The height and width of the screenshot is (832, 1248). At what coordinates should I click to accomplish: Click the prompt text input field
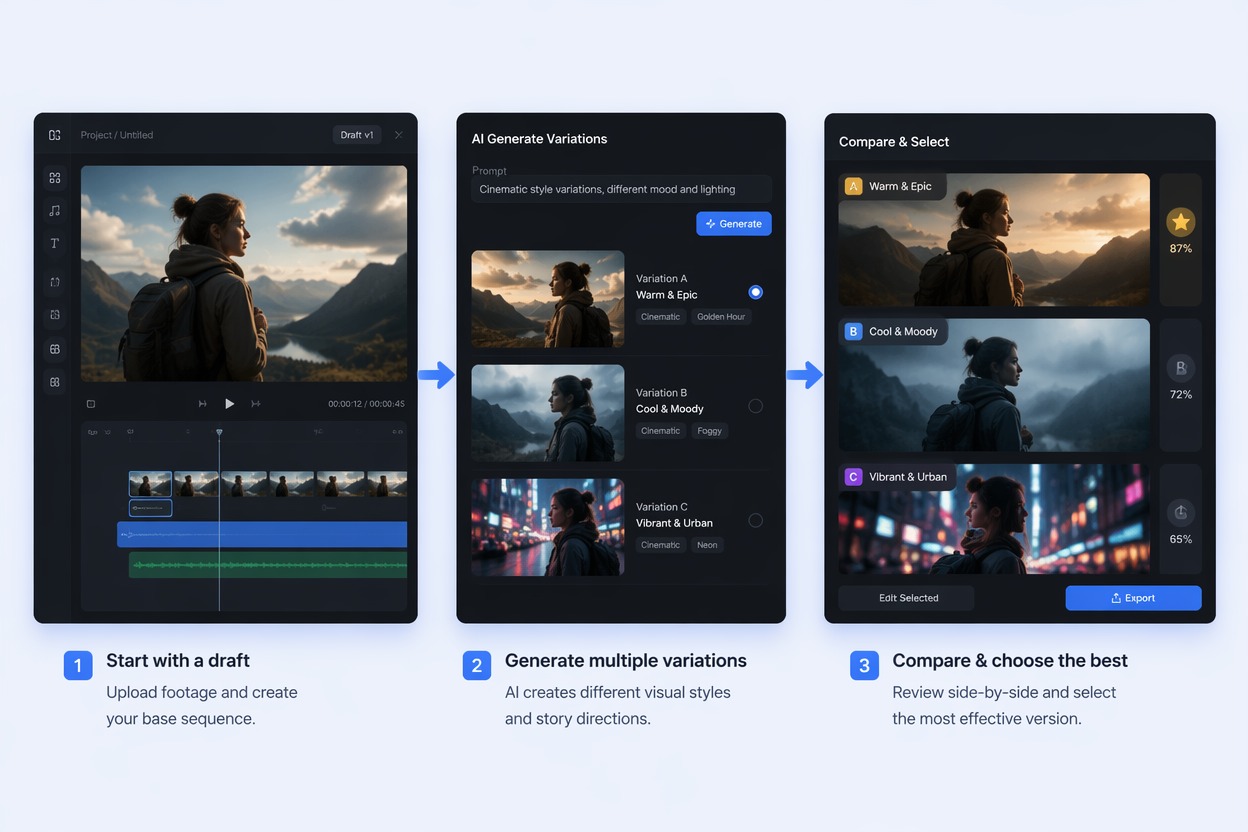(x=621, y=189)
